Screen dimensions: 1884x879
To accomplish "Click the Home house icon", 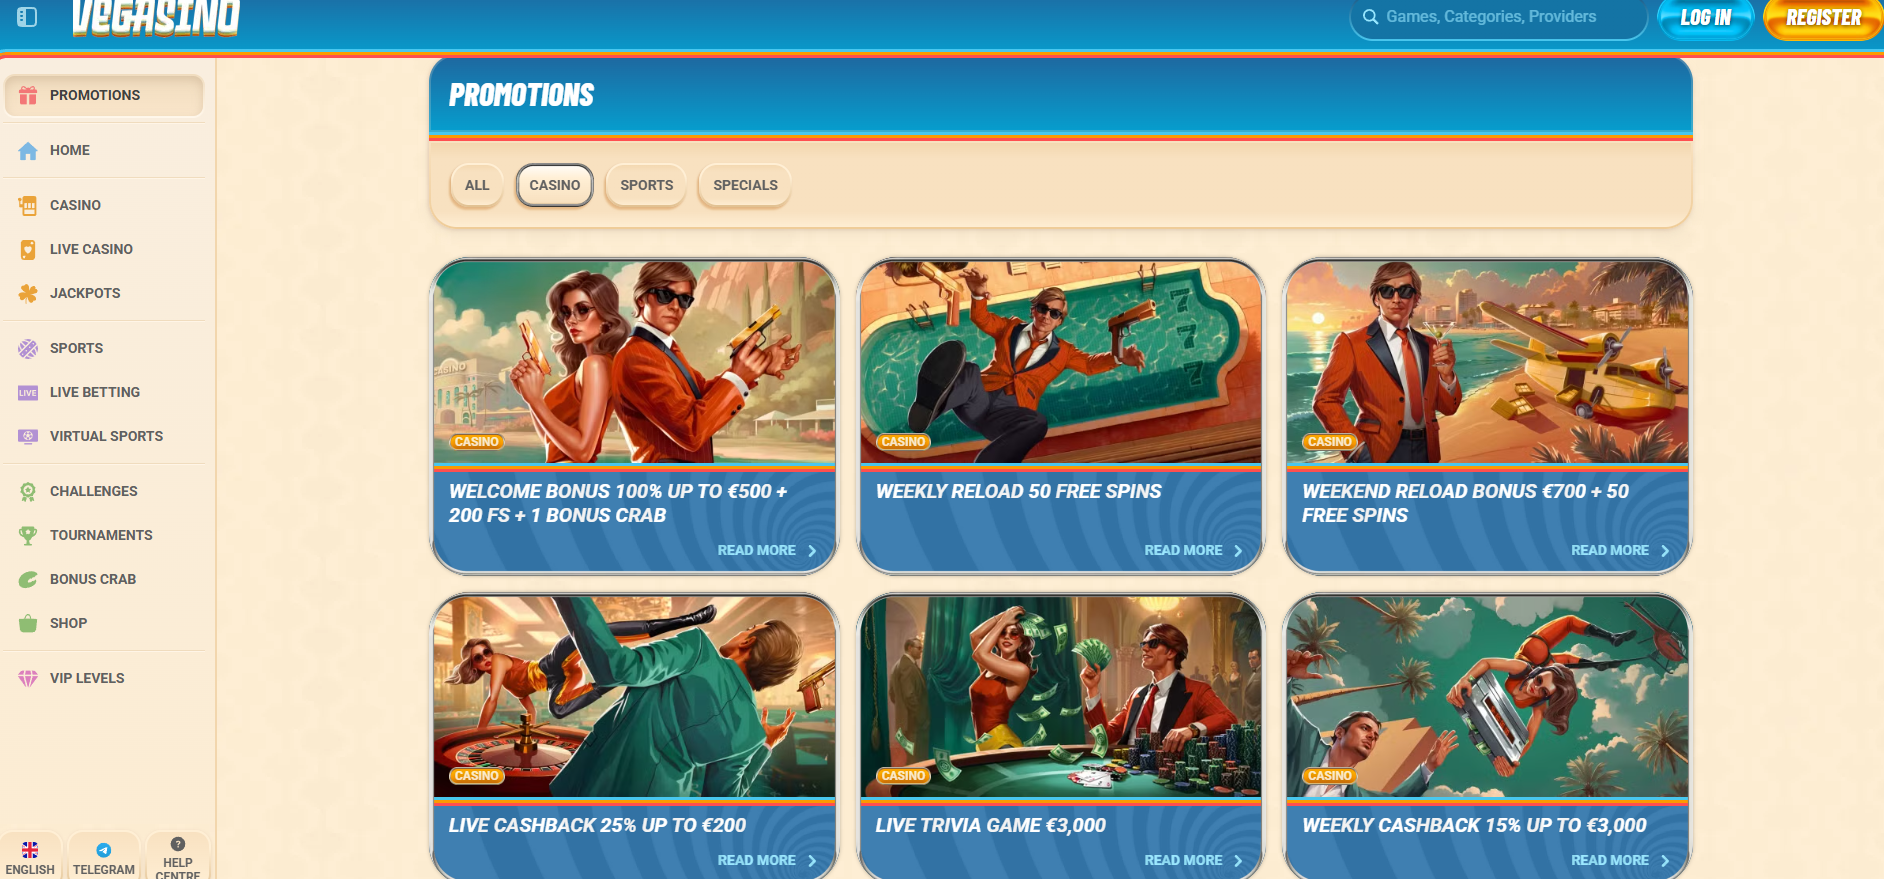I will point(28,151).
